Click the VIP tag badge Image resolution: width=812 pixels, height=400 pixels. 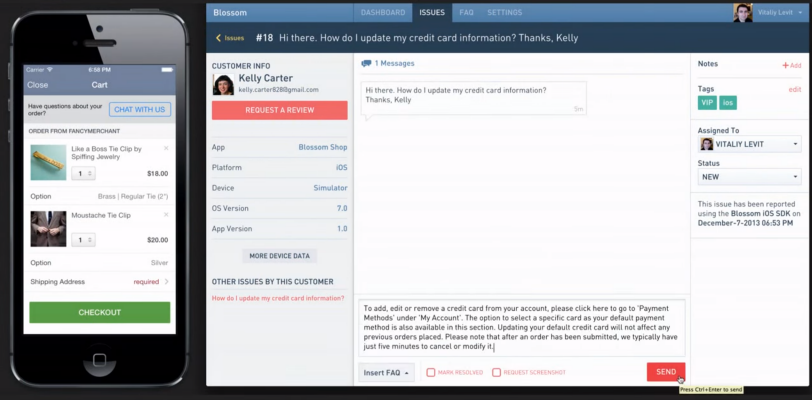pos(707,103)
